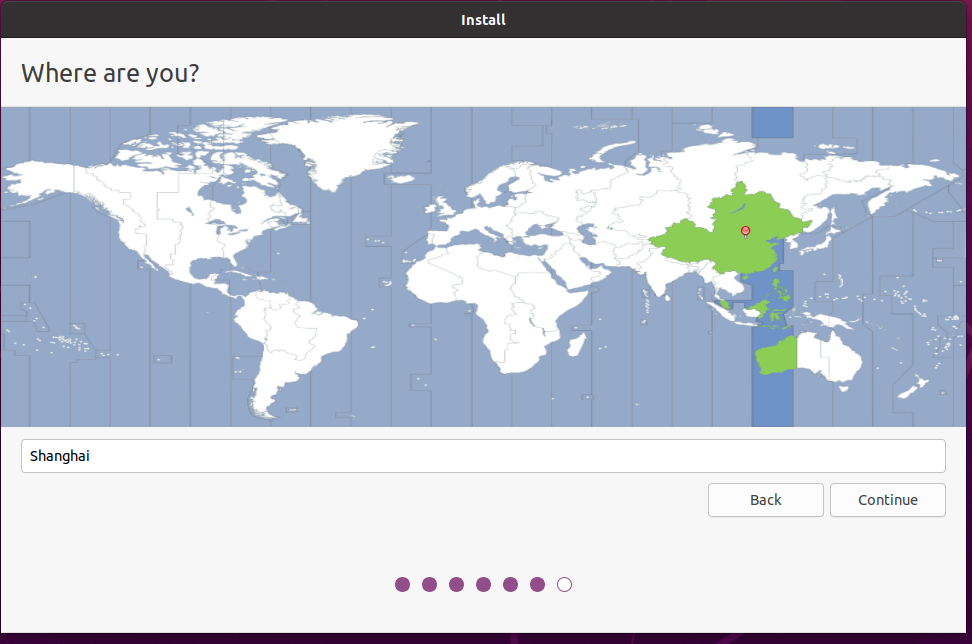Select Madagascar island on the map

pos(576,345)
